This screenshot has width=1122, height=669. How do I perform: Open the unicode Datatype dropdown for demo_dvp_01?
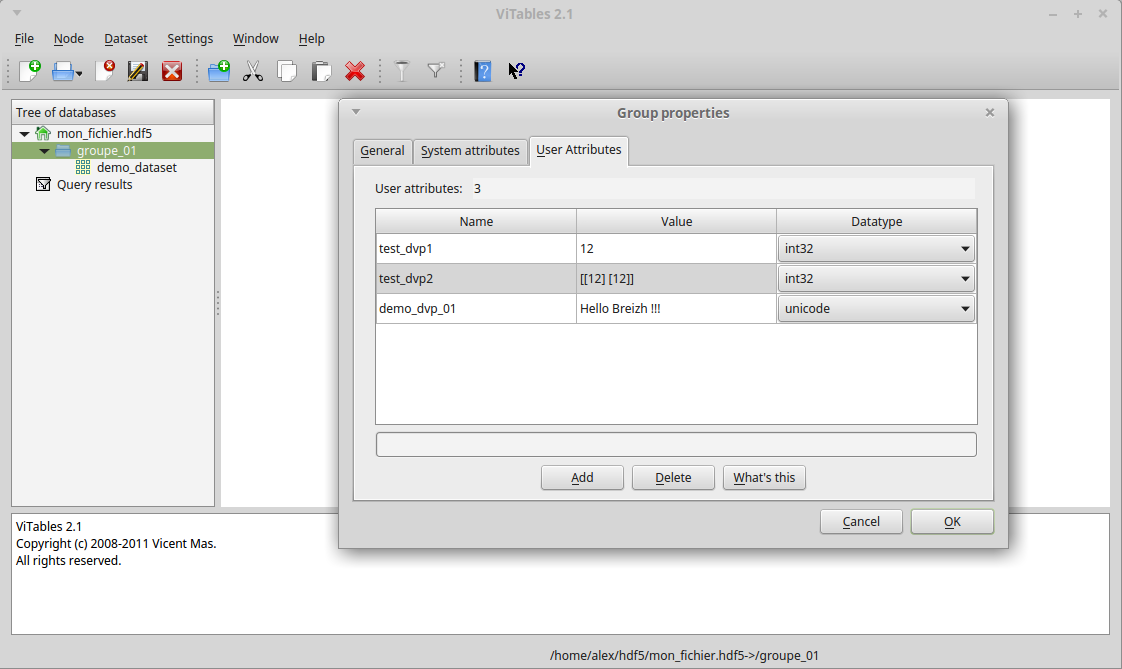click(x=876, y=309)
